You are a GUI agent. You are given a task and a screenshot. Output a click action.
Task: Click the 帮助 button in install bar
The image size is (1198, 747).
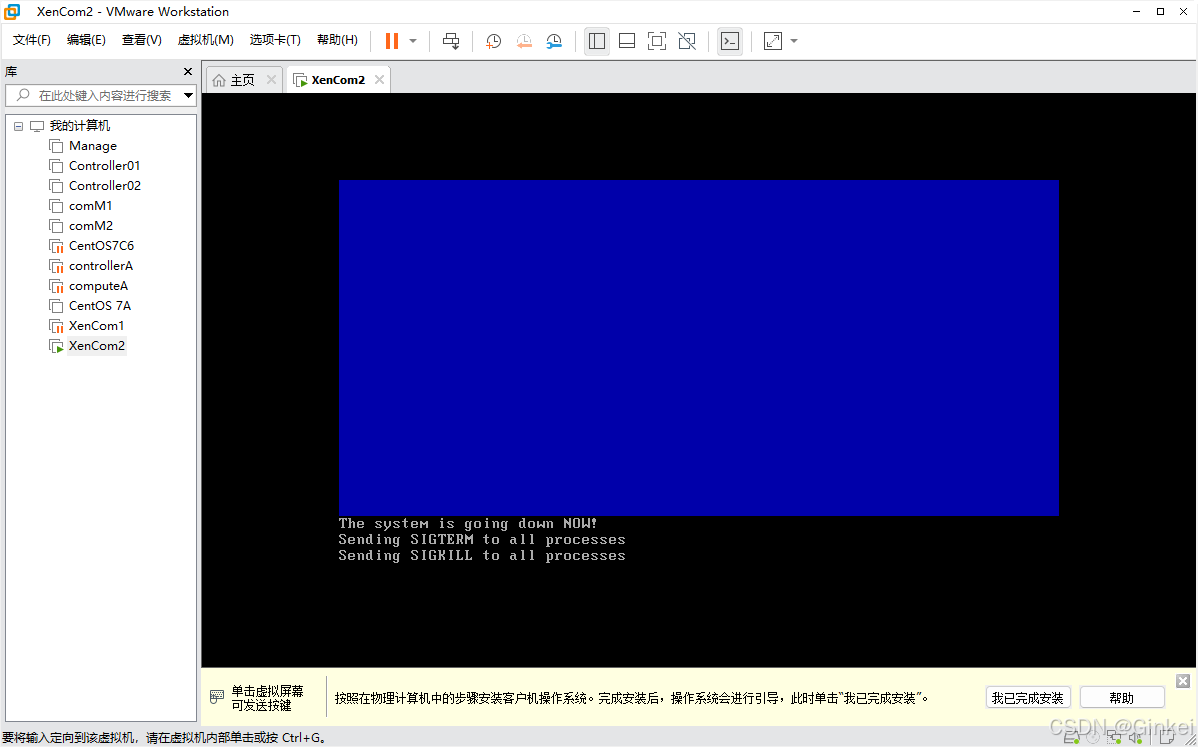pyautogui.click(x=1122, y=698)
